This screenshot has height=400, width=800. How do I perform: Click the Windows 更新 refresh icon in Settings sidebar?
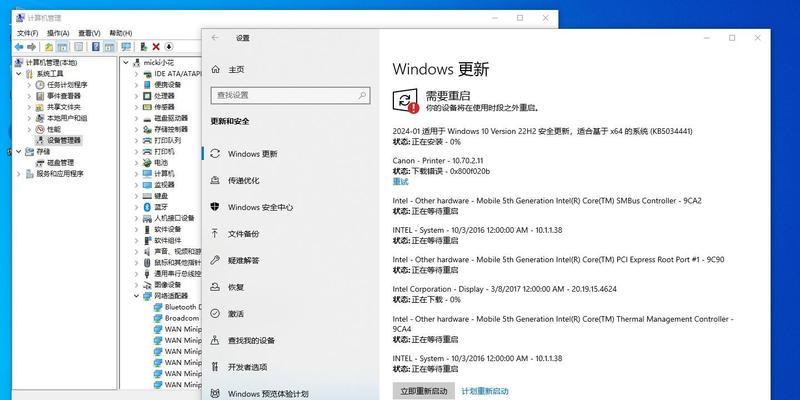215,154
